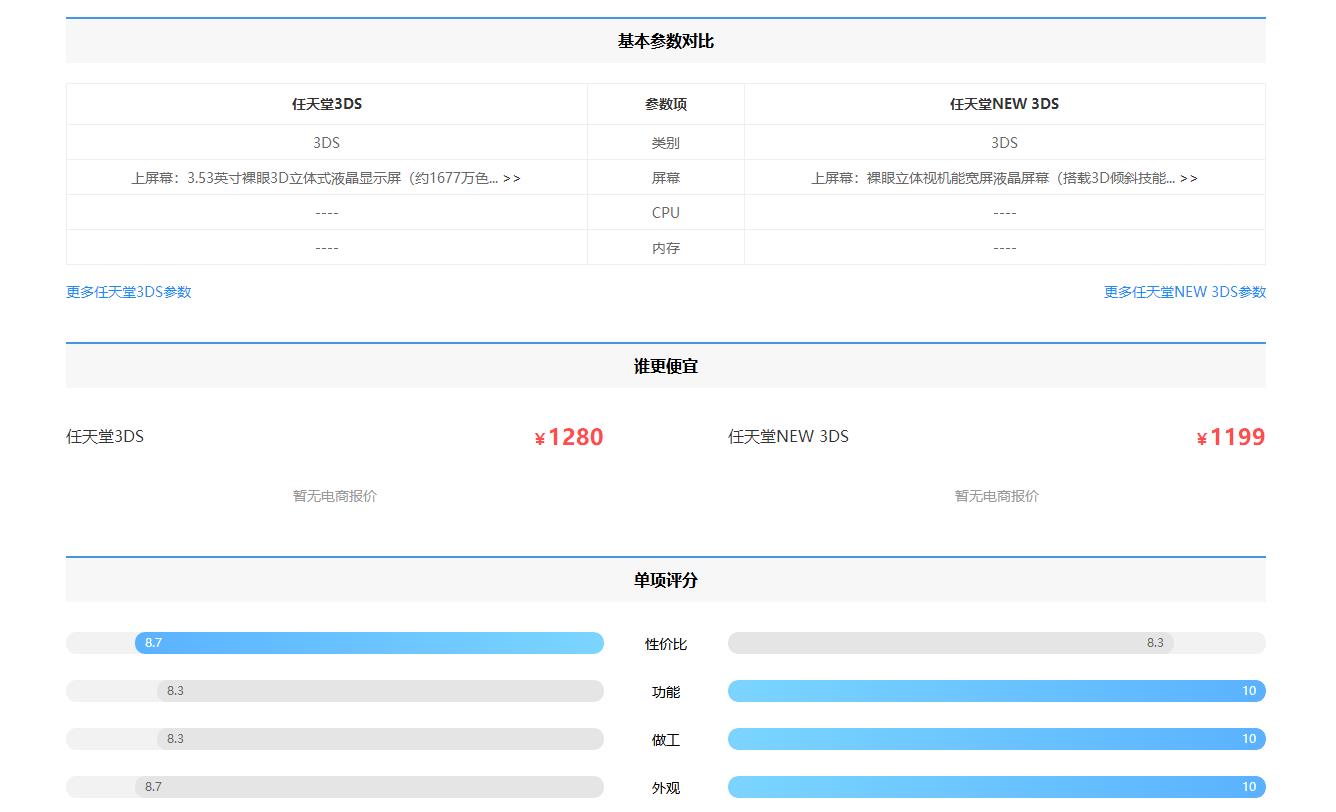Viewport: 1336px width, 812px height.
Task: Click the 内存 parameter cell
Action: [665, 247]
